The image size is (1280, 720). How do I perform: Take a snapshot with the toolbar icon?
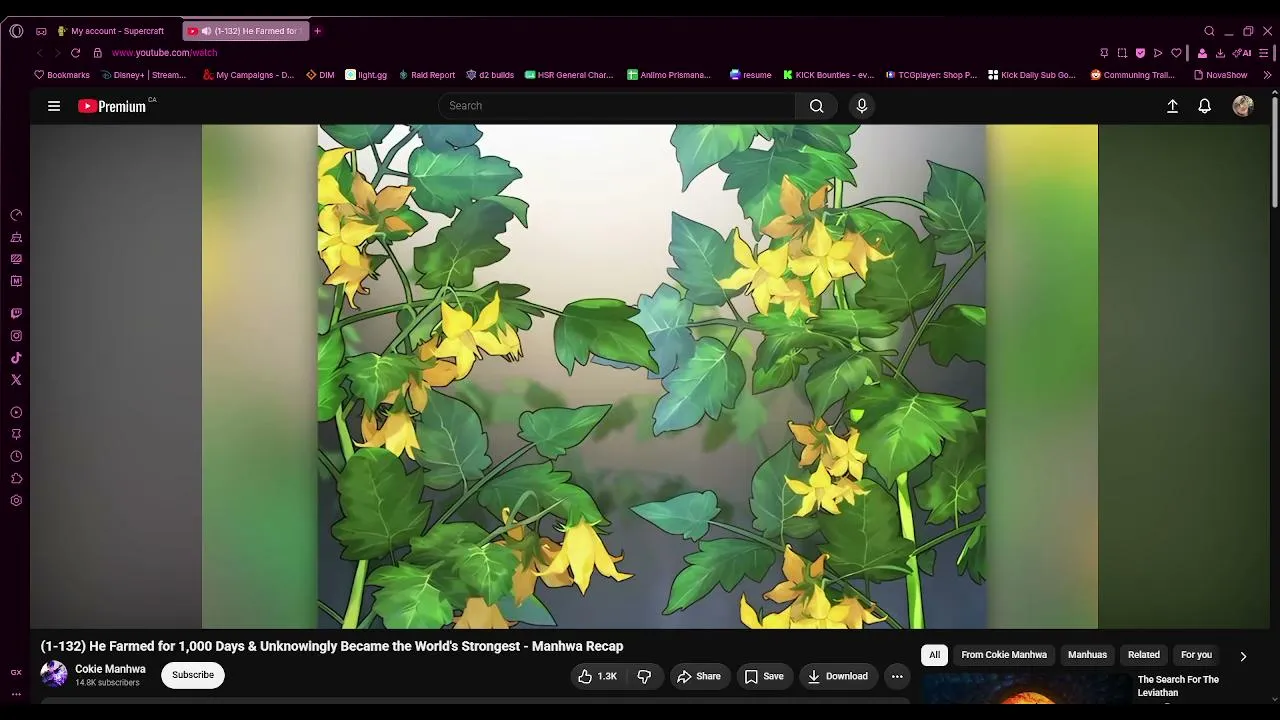tap(1122, 53)
